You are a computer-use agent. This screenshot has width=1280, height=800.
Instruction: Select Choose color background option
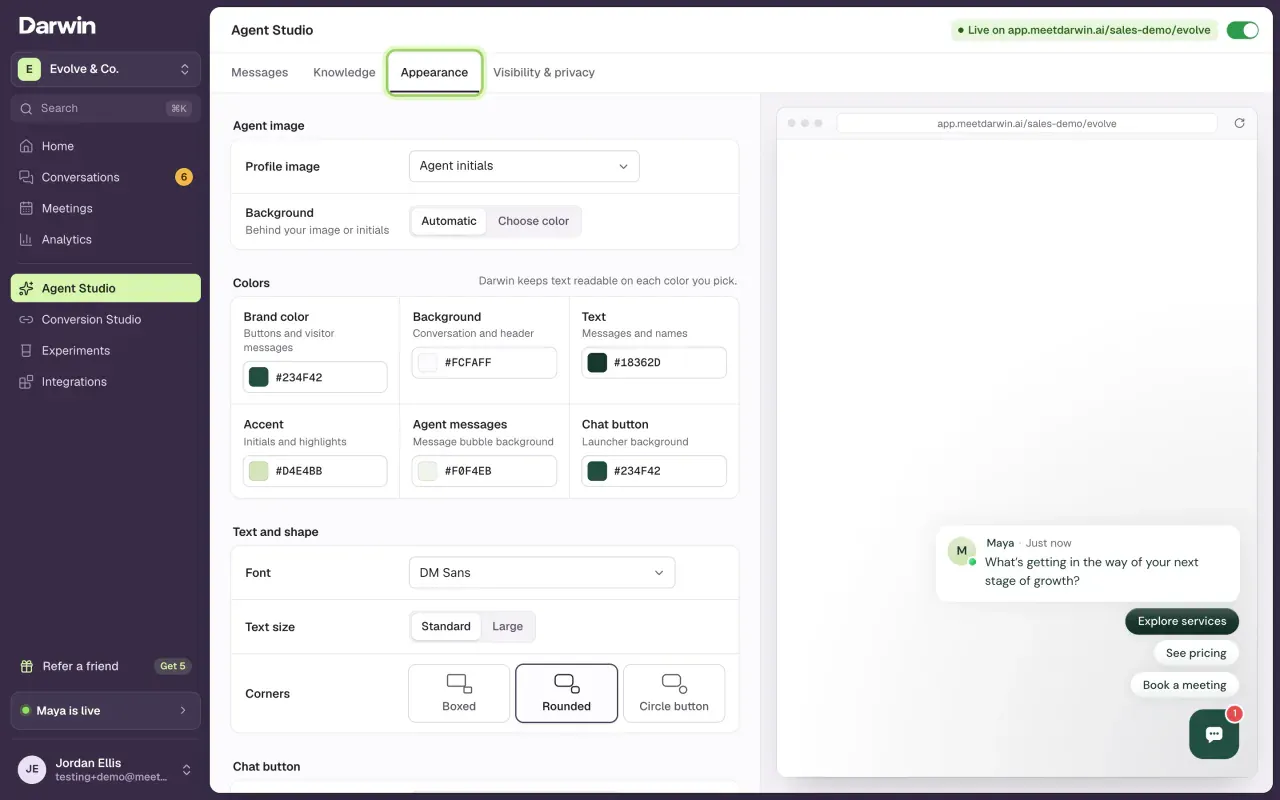click(533, 221)
